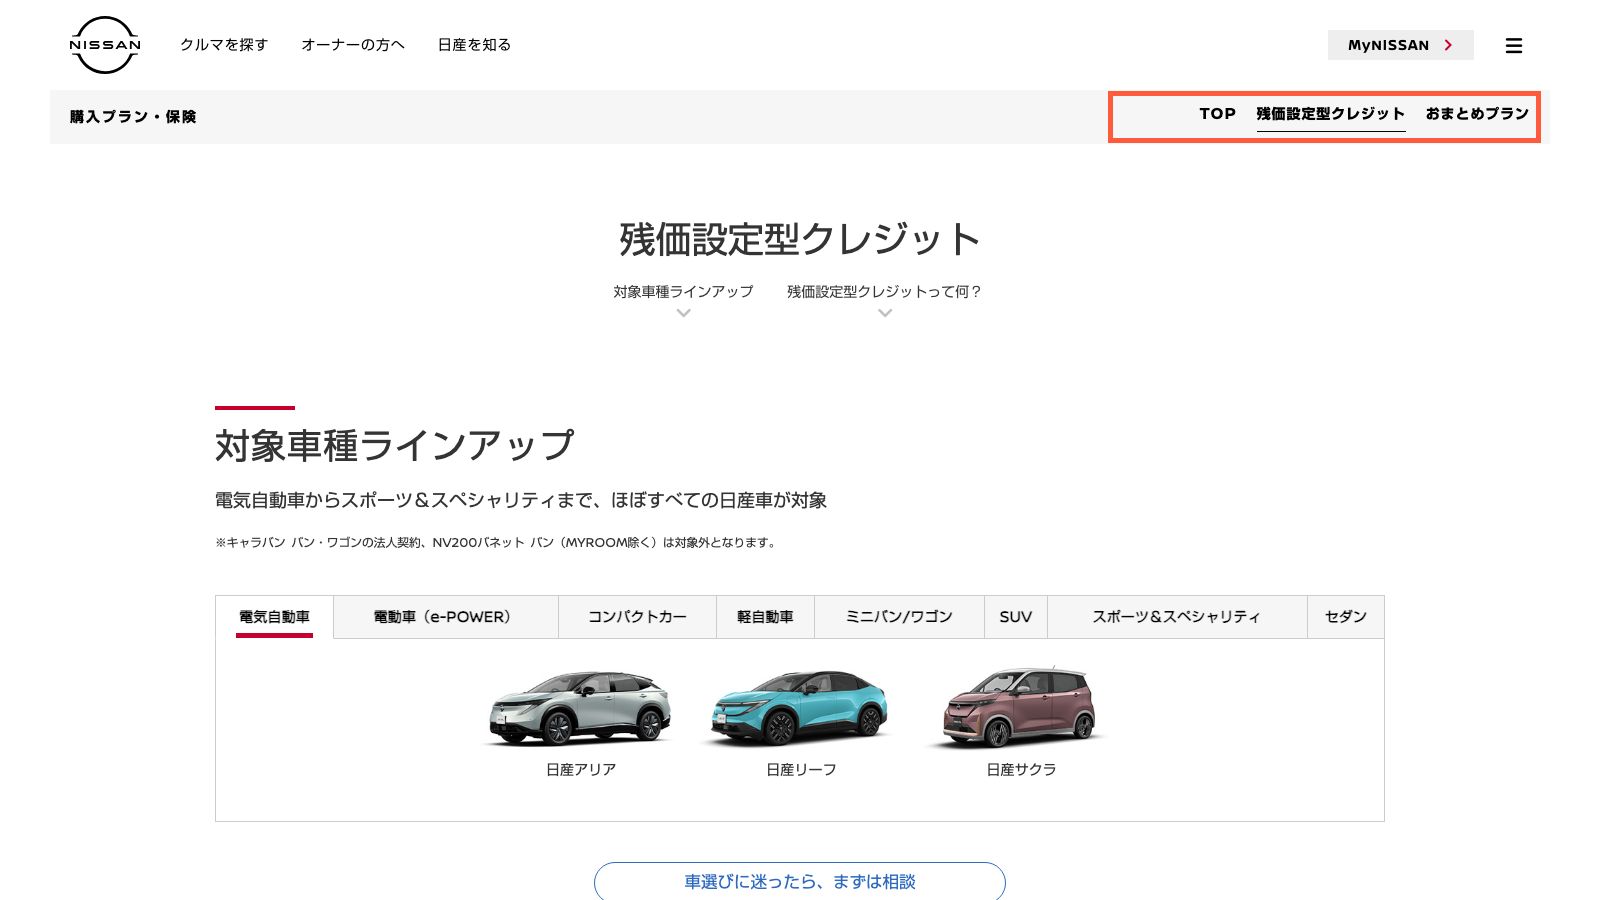Select the 電気自動車 tab
The image size is (1600, 900).
(274, 617)
